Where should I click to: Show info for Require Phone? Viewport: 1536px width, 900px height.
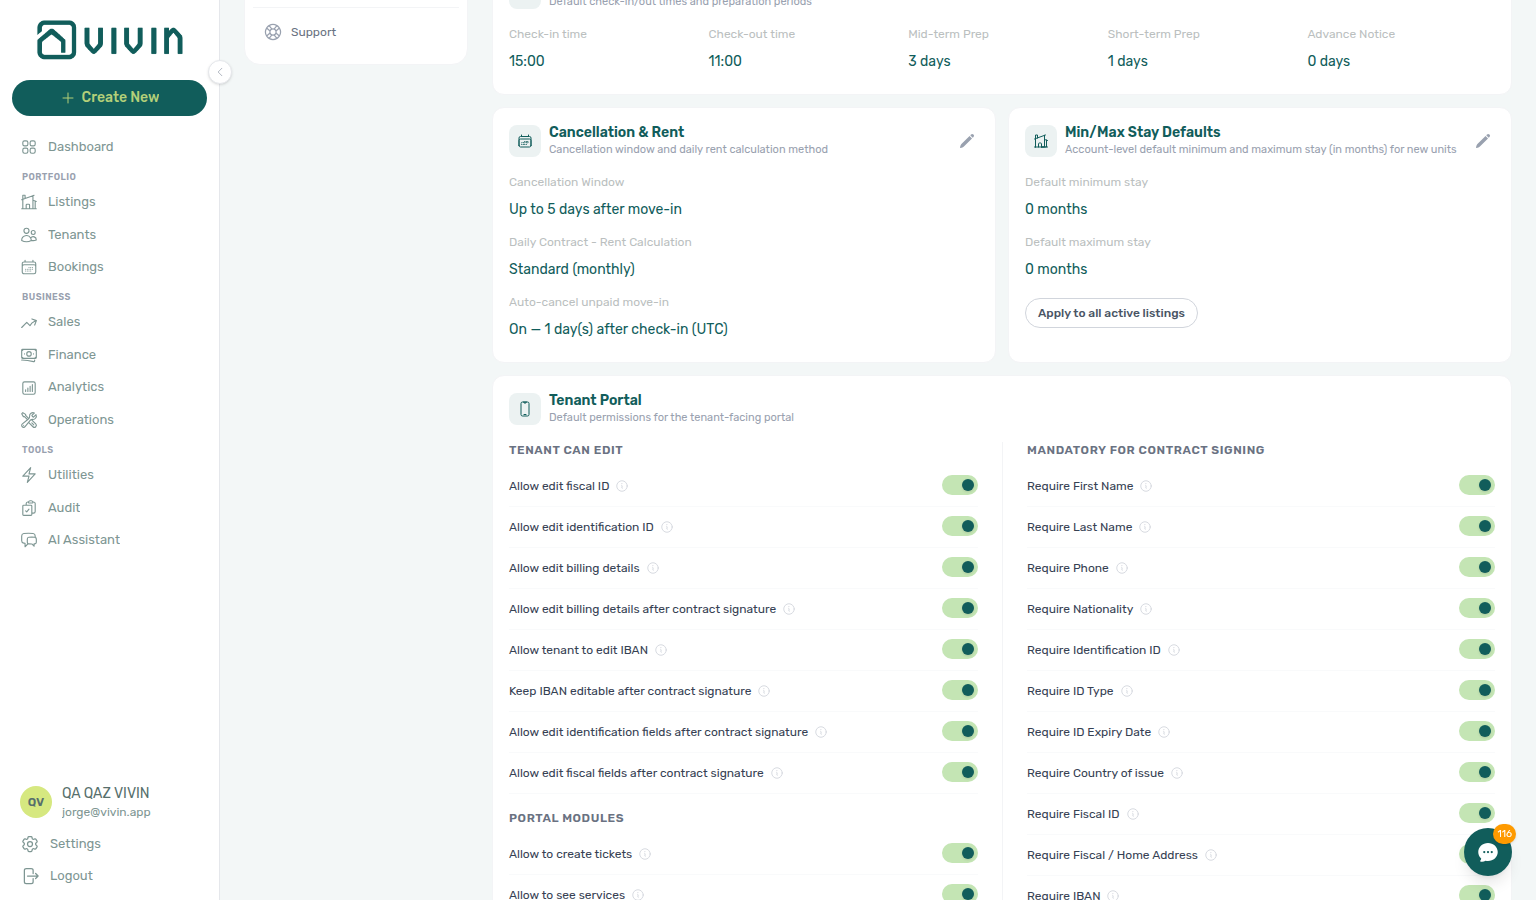[x=1122, y=569]
